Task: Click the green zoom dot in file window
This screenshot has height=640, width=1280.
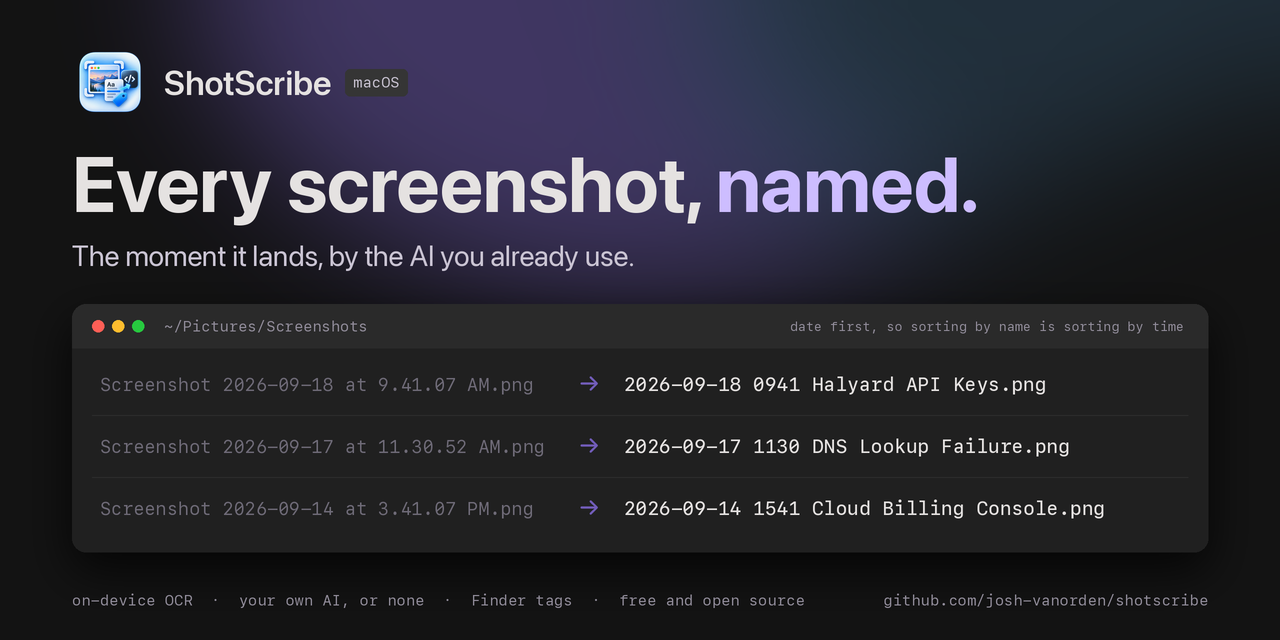Action: (138, 326)
